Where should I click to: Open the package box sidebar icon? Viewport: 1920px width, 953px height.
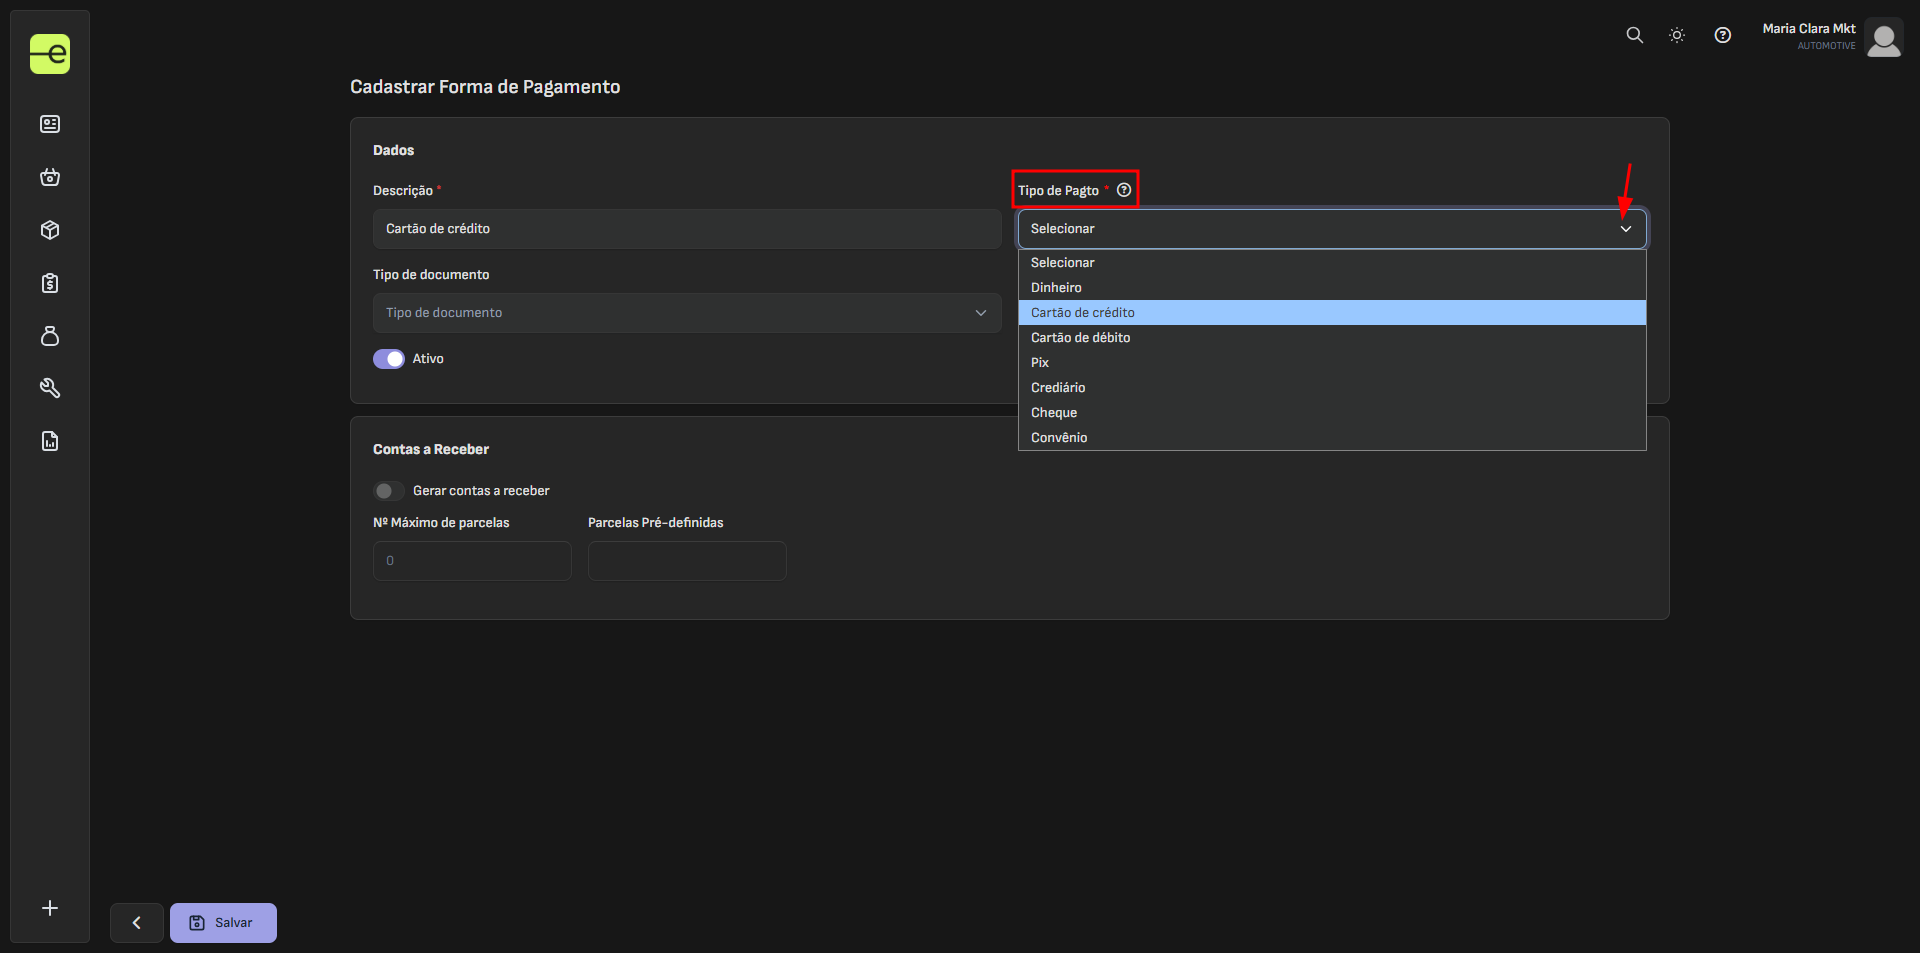(x=50, y=230)
